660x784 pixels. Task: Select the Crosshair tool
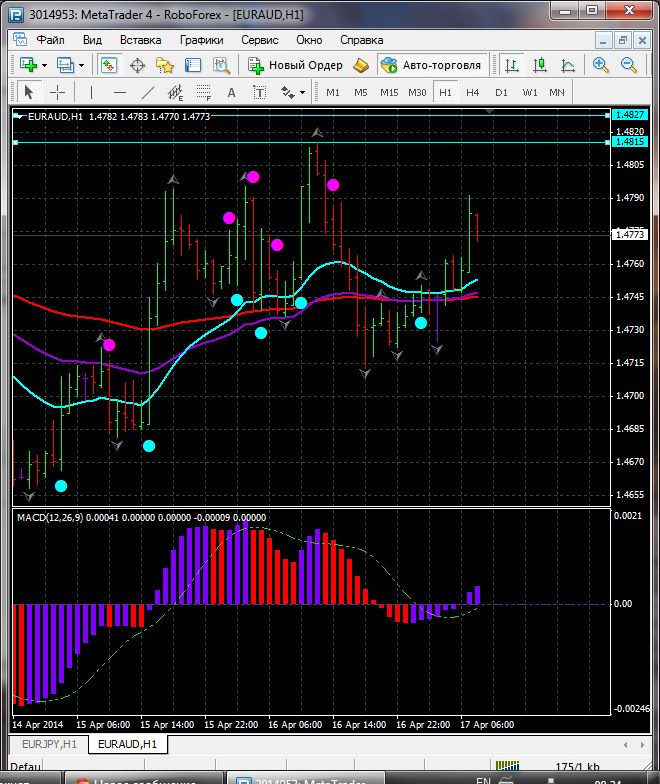tap(58, 92)
